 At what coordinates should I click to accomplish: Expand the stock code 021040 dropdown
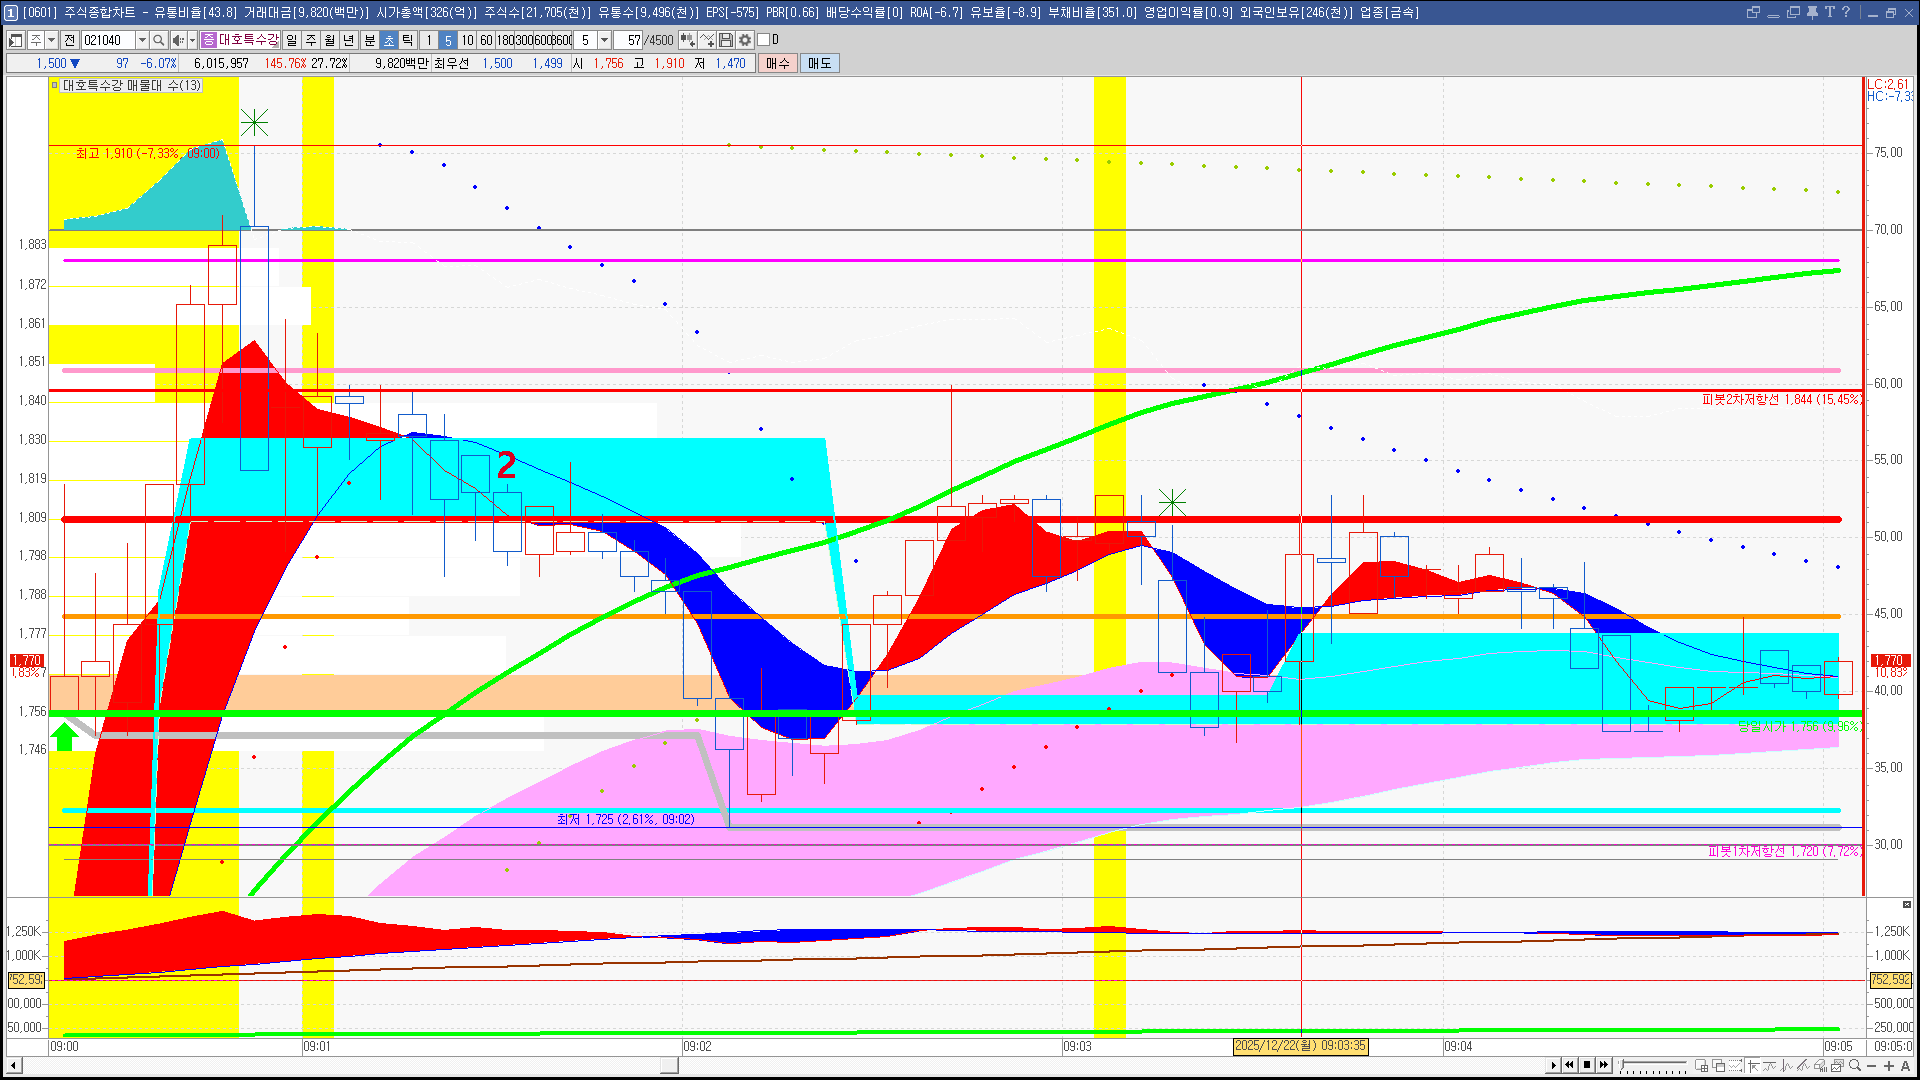(x=142, y=40)
